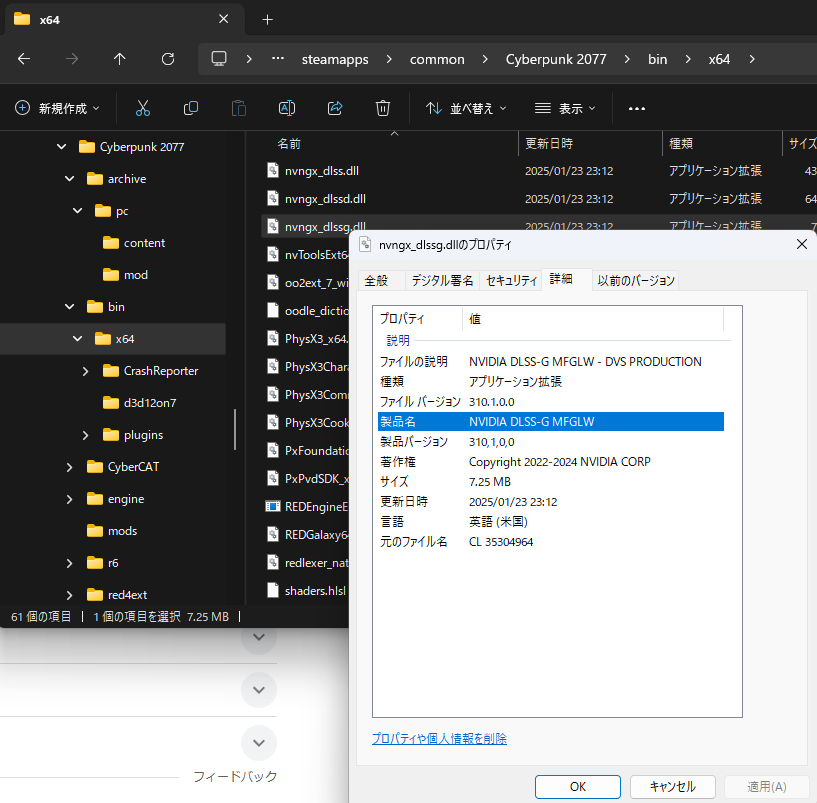Click Cyberpunk 2077 in the address breadcrumb

[x=556, y=59]
